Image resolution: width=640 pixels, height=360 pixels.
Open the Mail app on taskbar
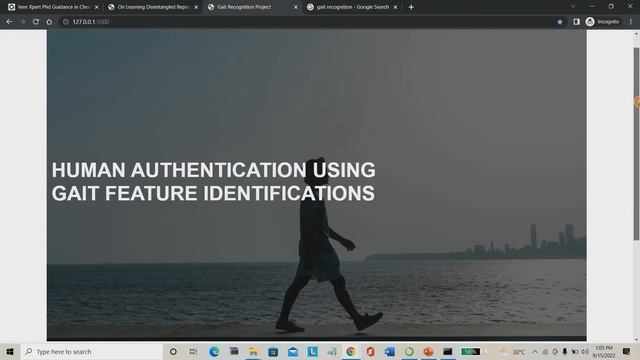[x=293, y=351]
